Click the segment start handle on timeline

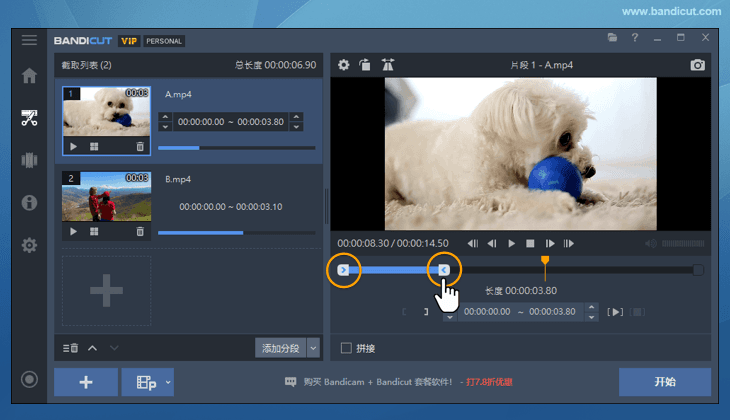(x=343, y=270)
